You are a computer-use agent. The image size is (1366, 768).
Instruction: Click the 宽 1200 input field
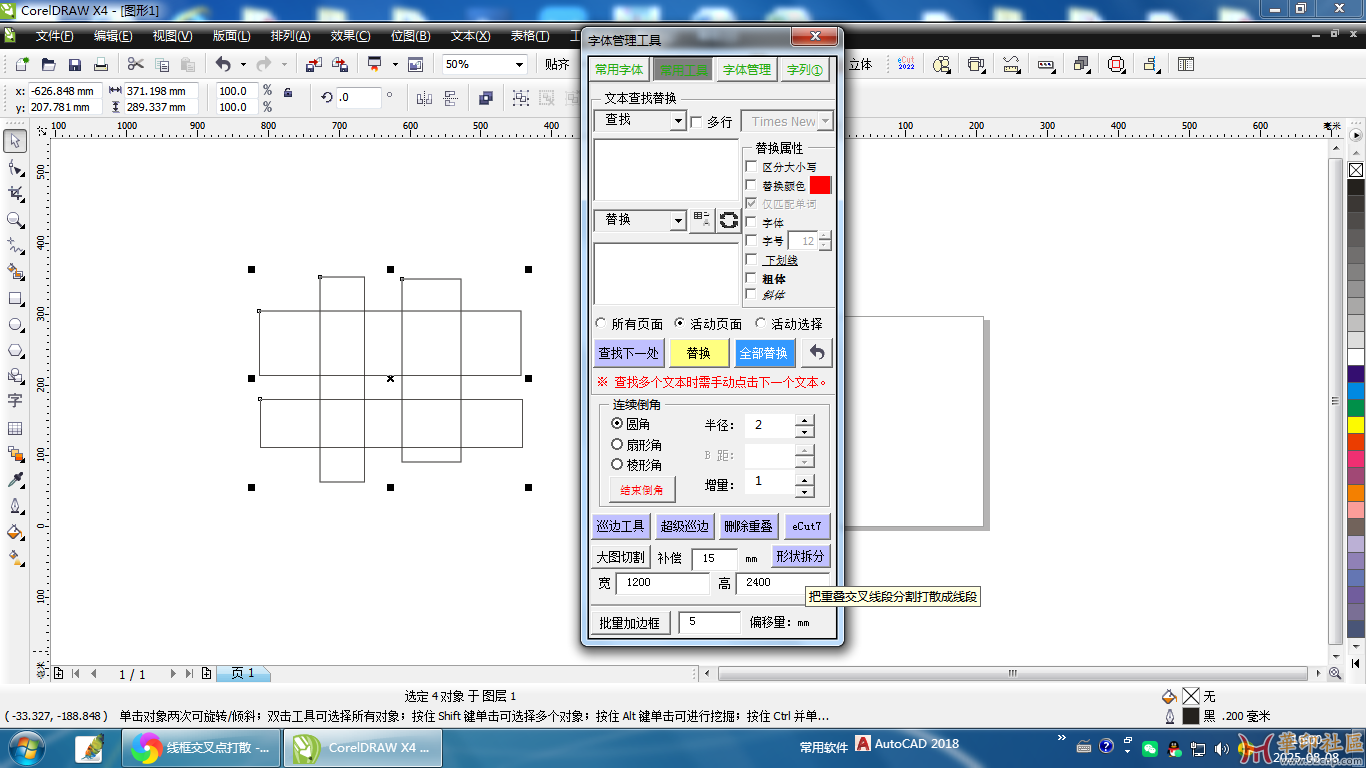pos(662,583)
